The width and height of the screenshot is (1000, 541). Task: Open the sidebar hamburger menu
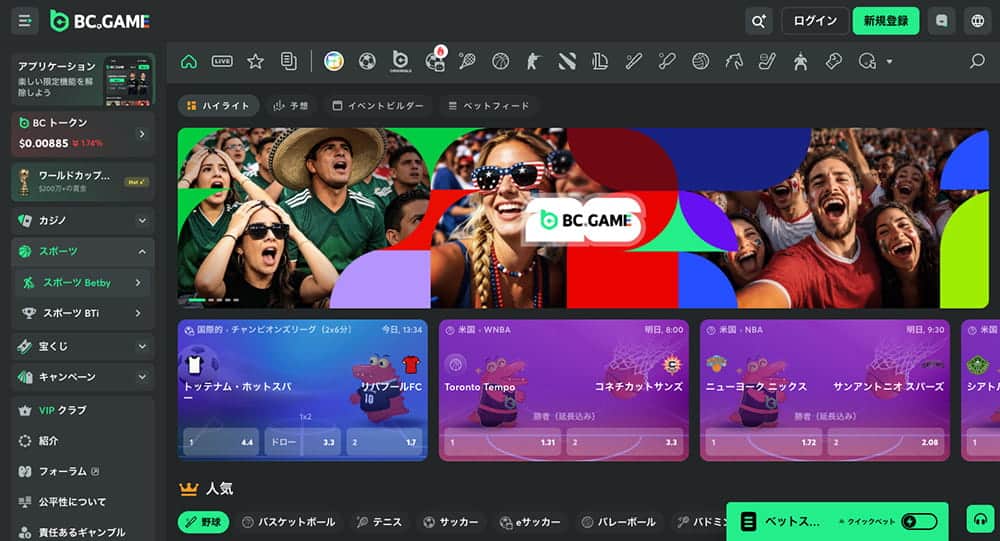[x=25, y=21]
